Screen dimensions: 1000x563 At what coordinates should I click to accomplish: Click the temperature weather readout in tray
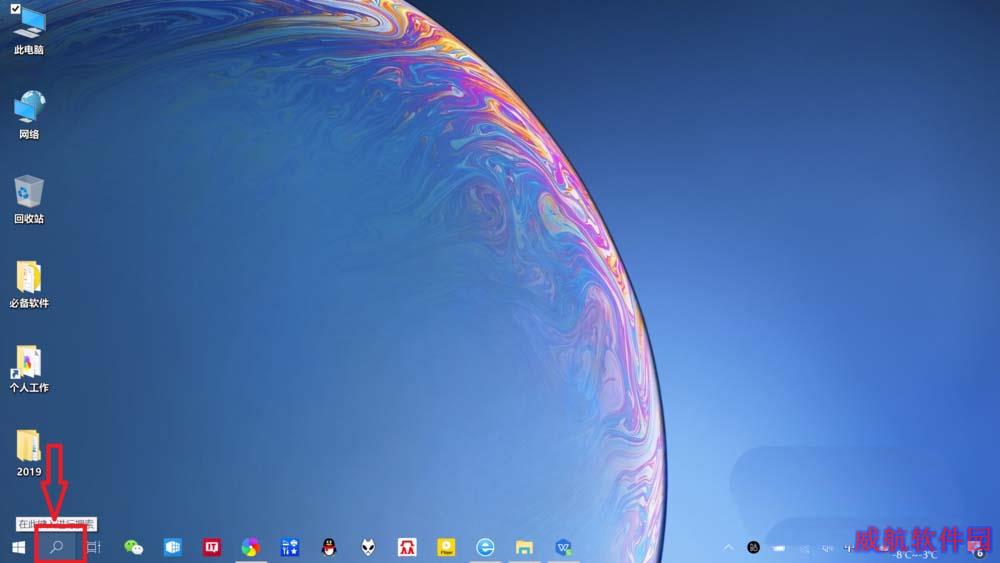click(x=915, y=555)
